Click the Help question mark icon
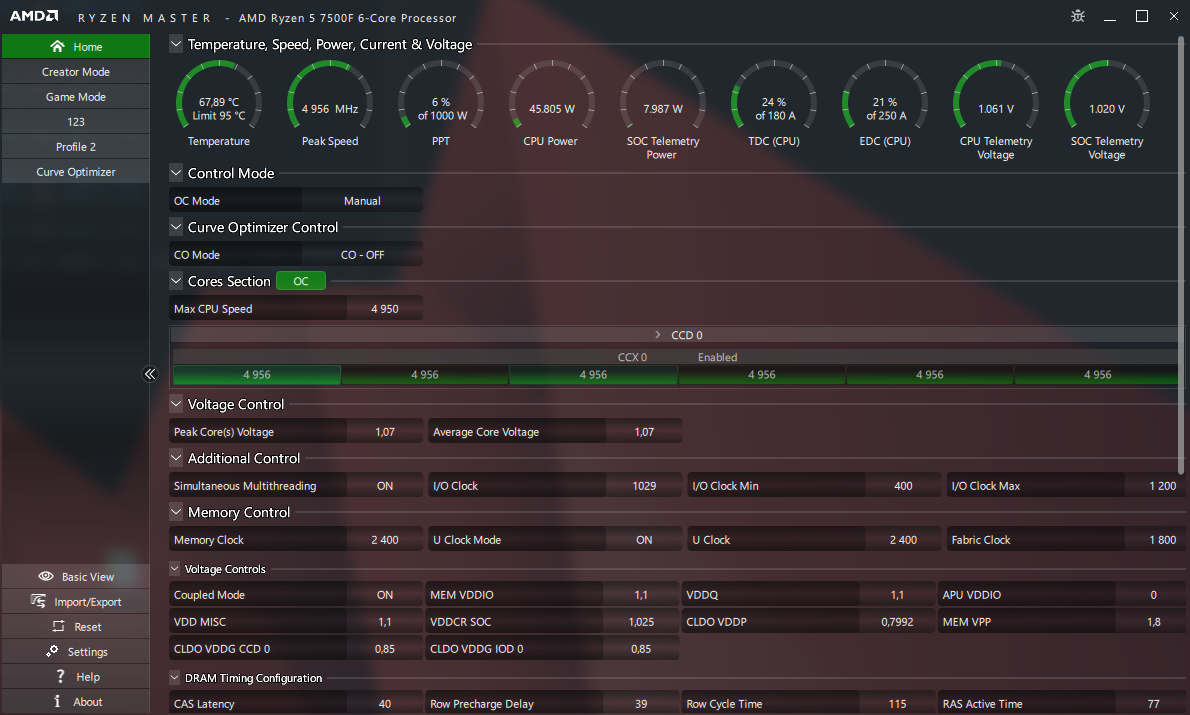This screenshot has width=1190, height=715. pyautogui.click(x=60, y=676)
